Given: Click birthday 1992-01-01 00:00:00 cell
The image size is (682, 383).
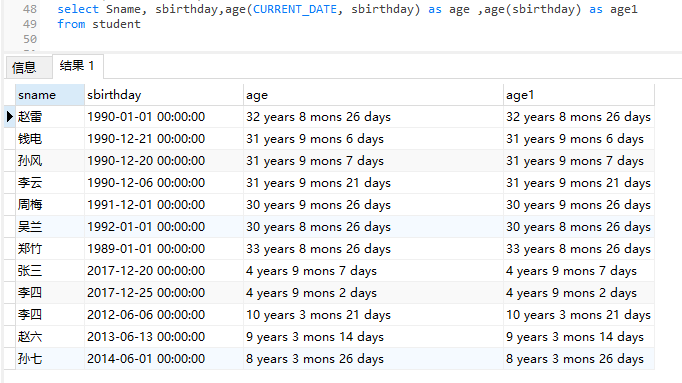Looking at the screenshot, I should (x=164, y=227).
